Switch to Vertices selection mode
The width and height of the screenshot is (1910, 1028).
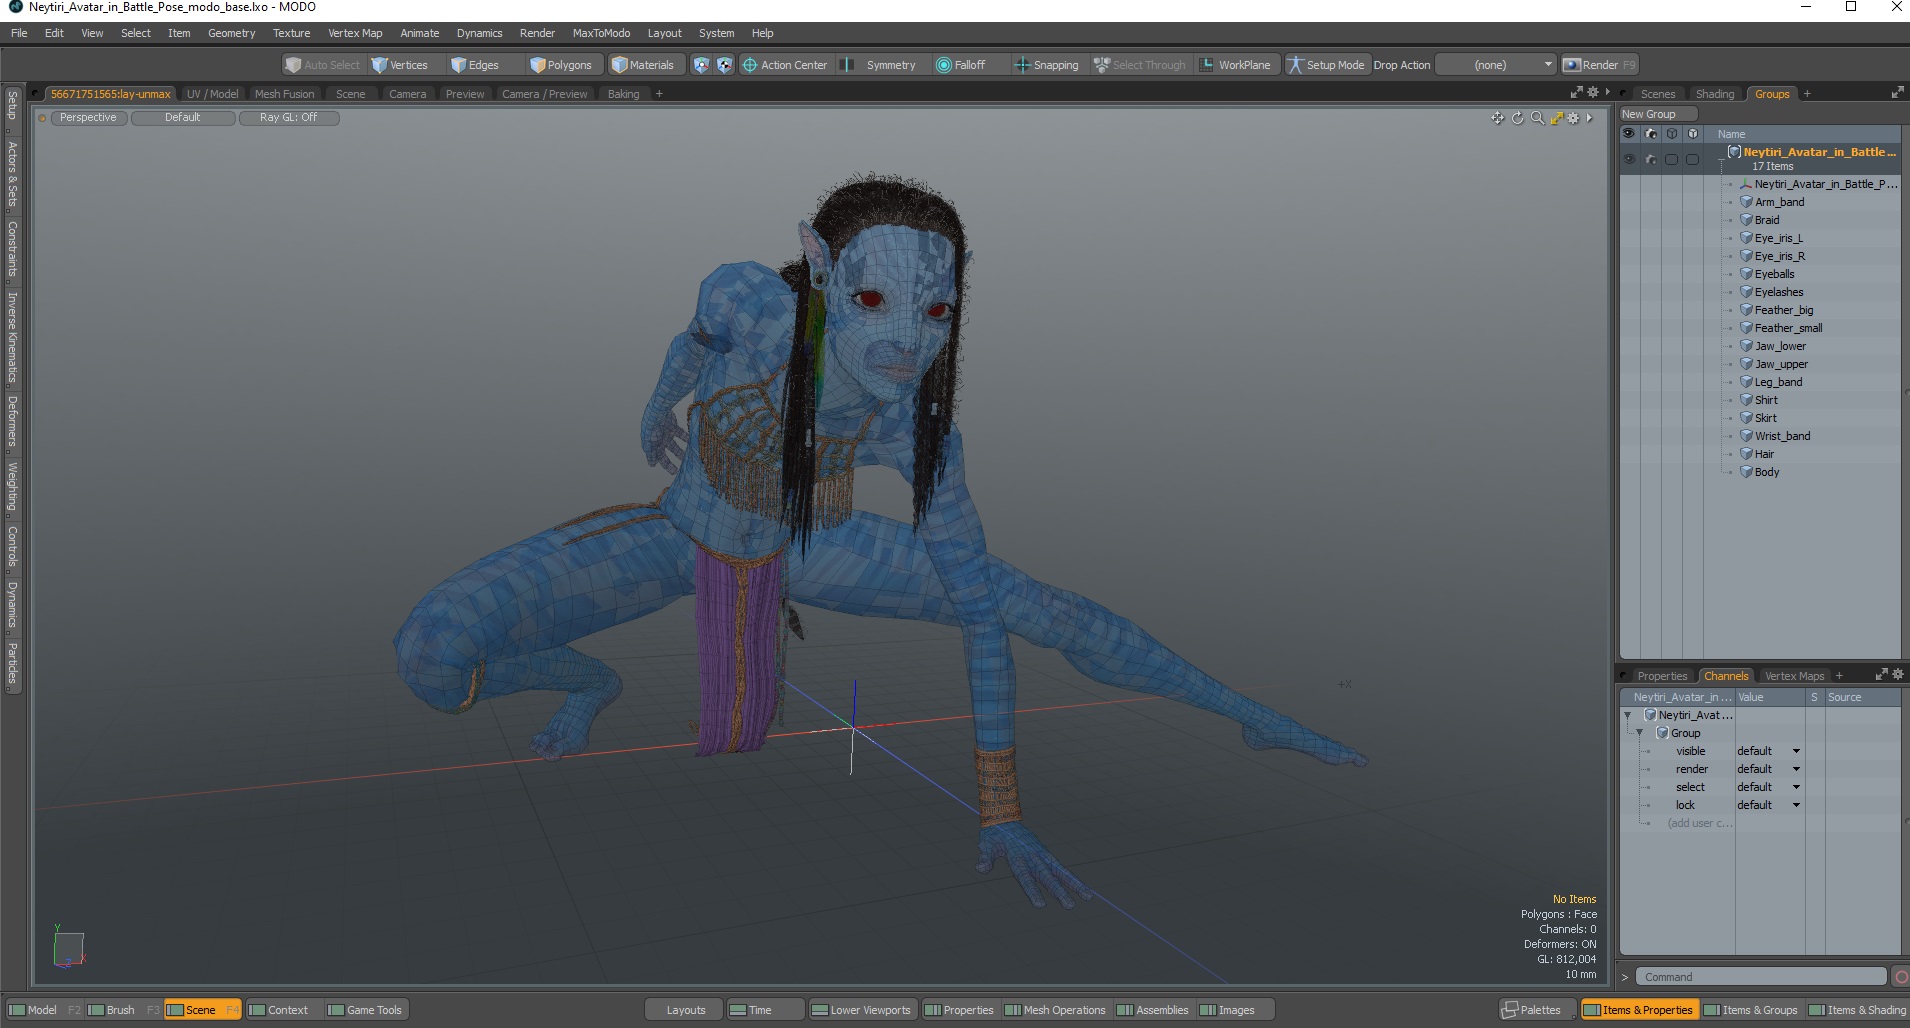pyautogui.click(x=400, y=65)
